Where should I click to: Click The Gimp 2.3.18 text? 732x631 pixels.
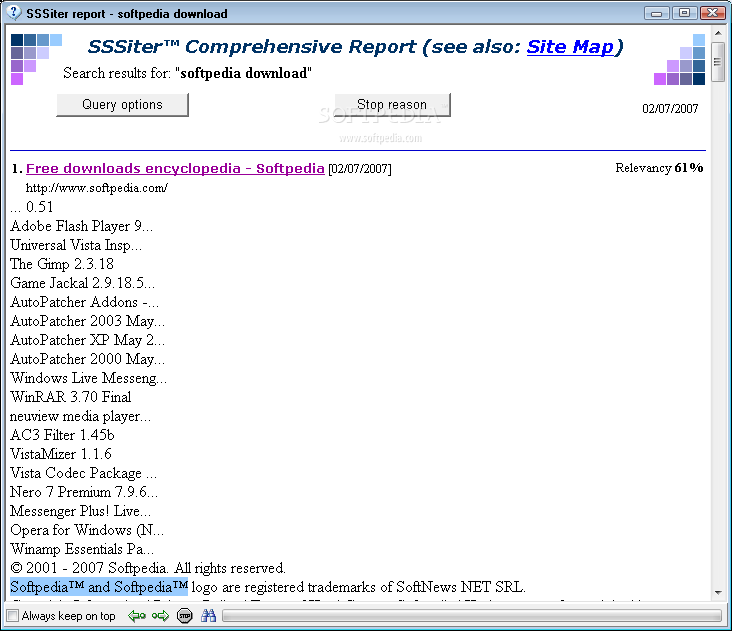62,264
